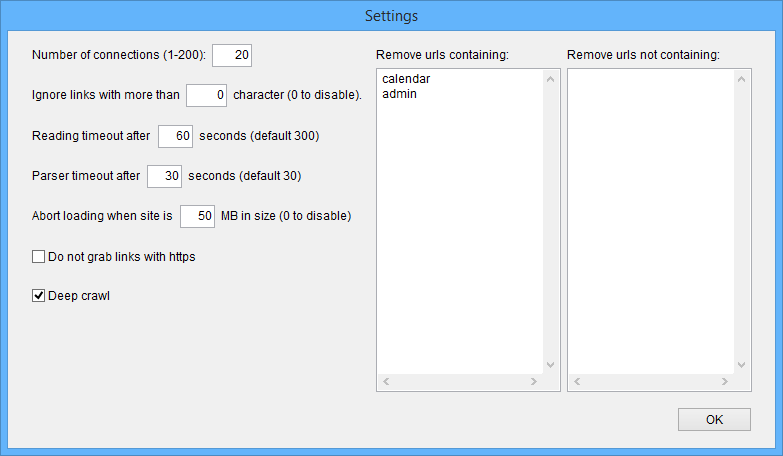Image resolution: width=783 pixels, height=456 pixels.
Task: Click right arrow of Remove urls not containing scrollbar
Action: [x=725, y=382]
